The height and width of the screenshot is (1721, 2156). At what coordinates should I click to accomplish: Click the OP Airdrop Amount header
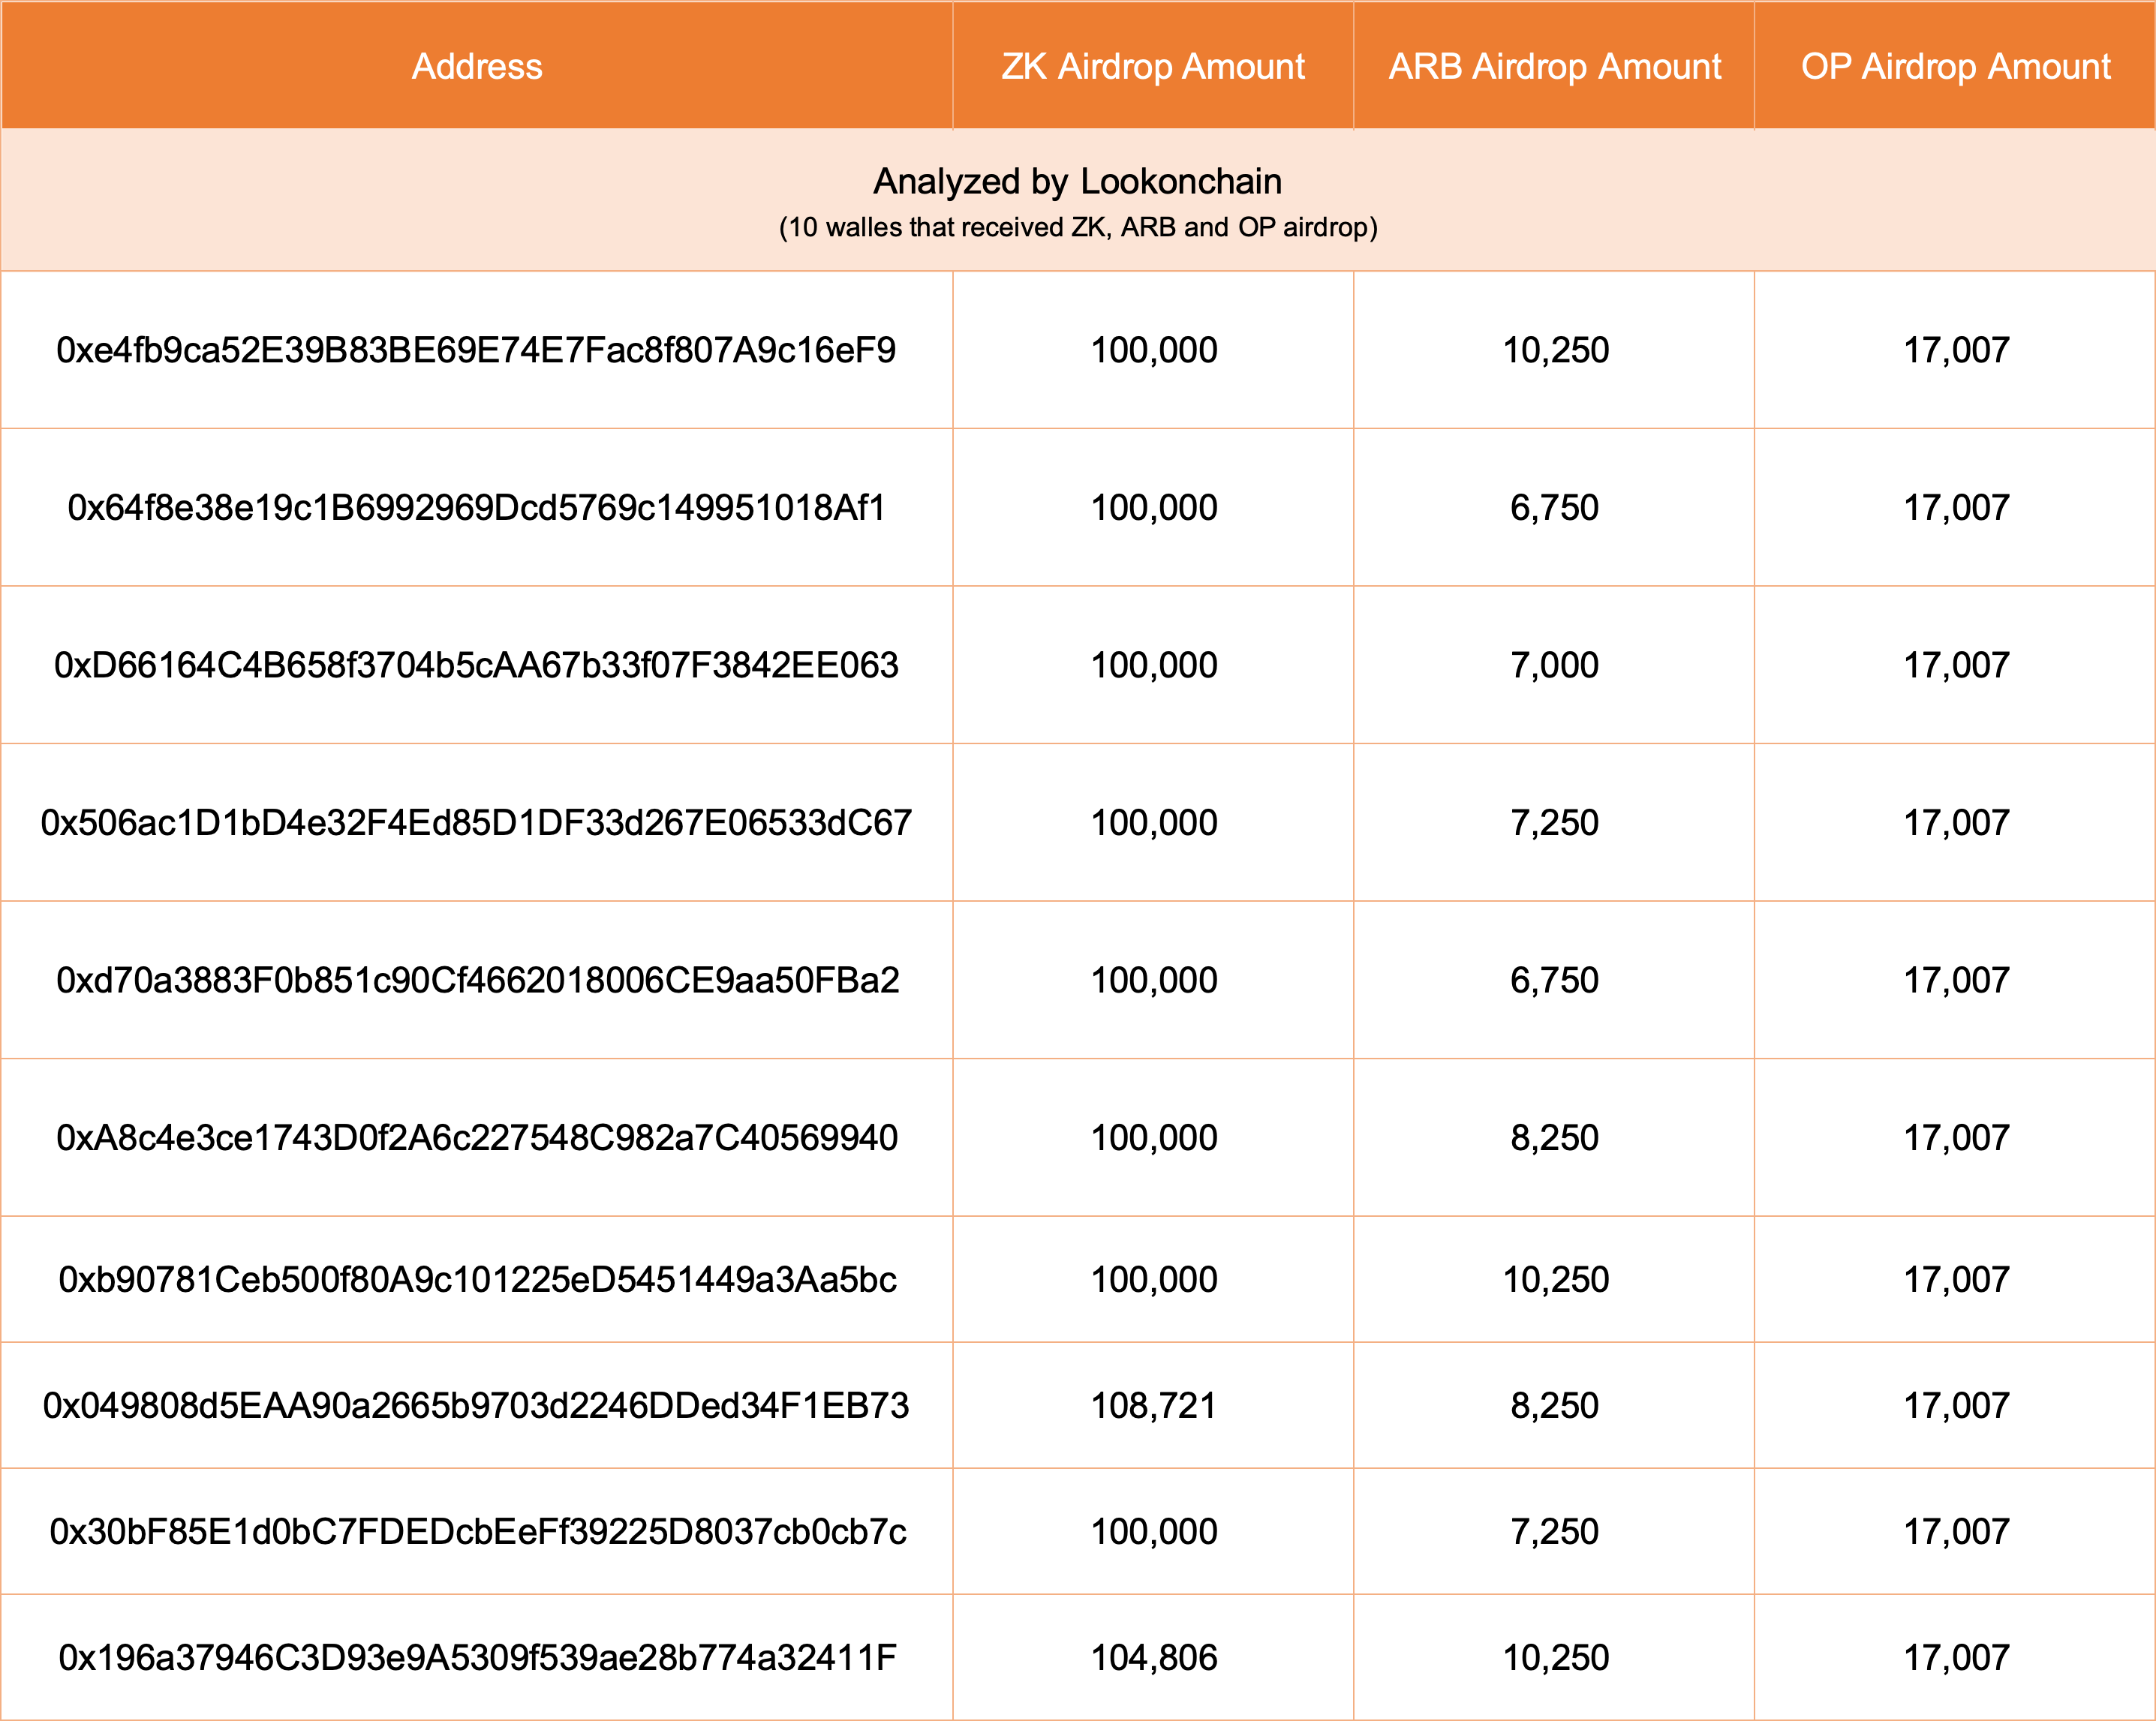pyautogui.click(x=1955, y=66)
